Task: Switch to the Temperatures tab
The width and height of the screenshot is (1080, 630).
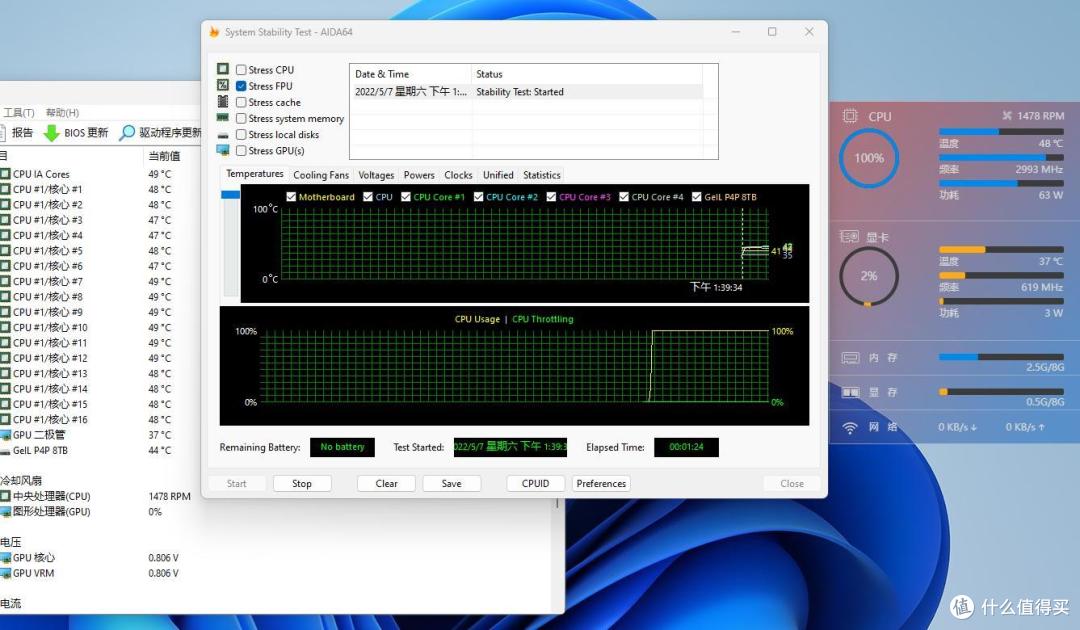Action: 254,174
